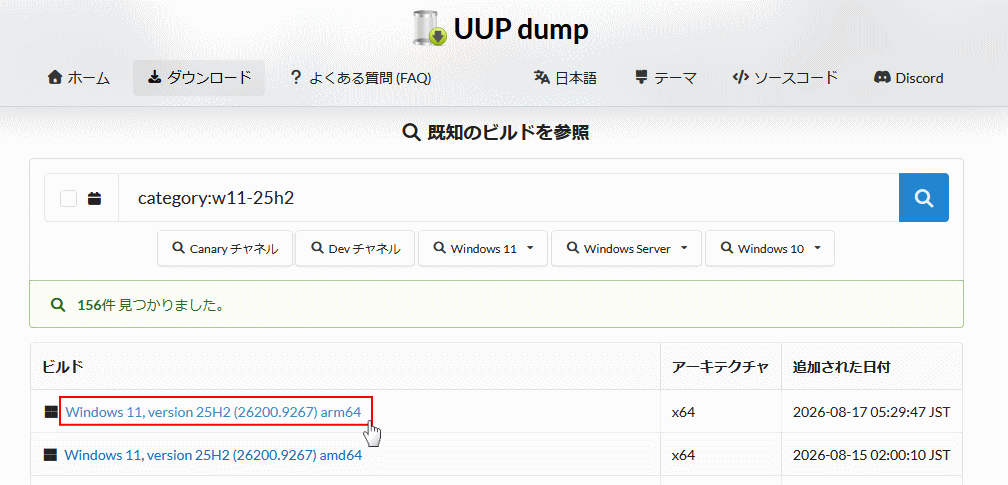Click the calendar icon beside the checkbox

tap(94, 198)
